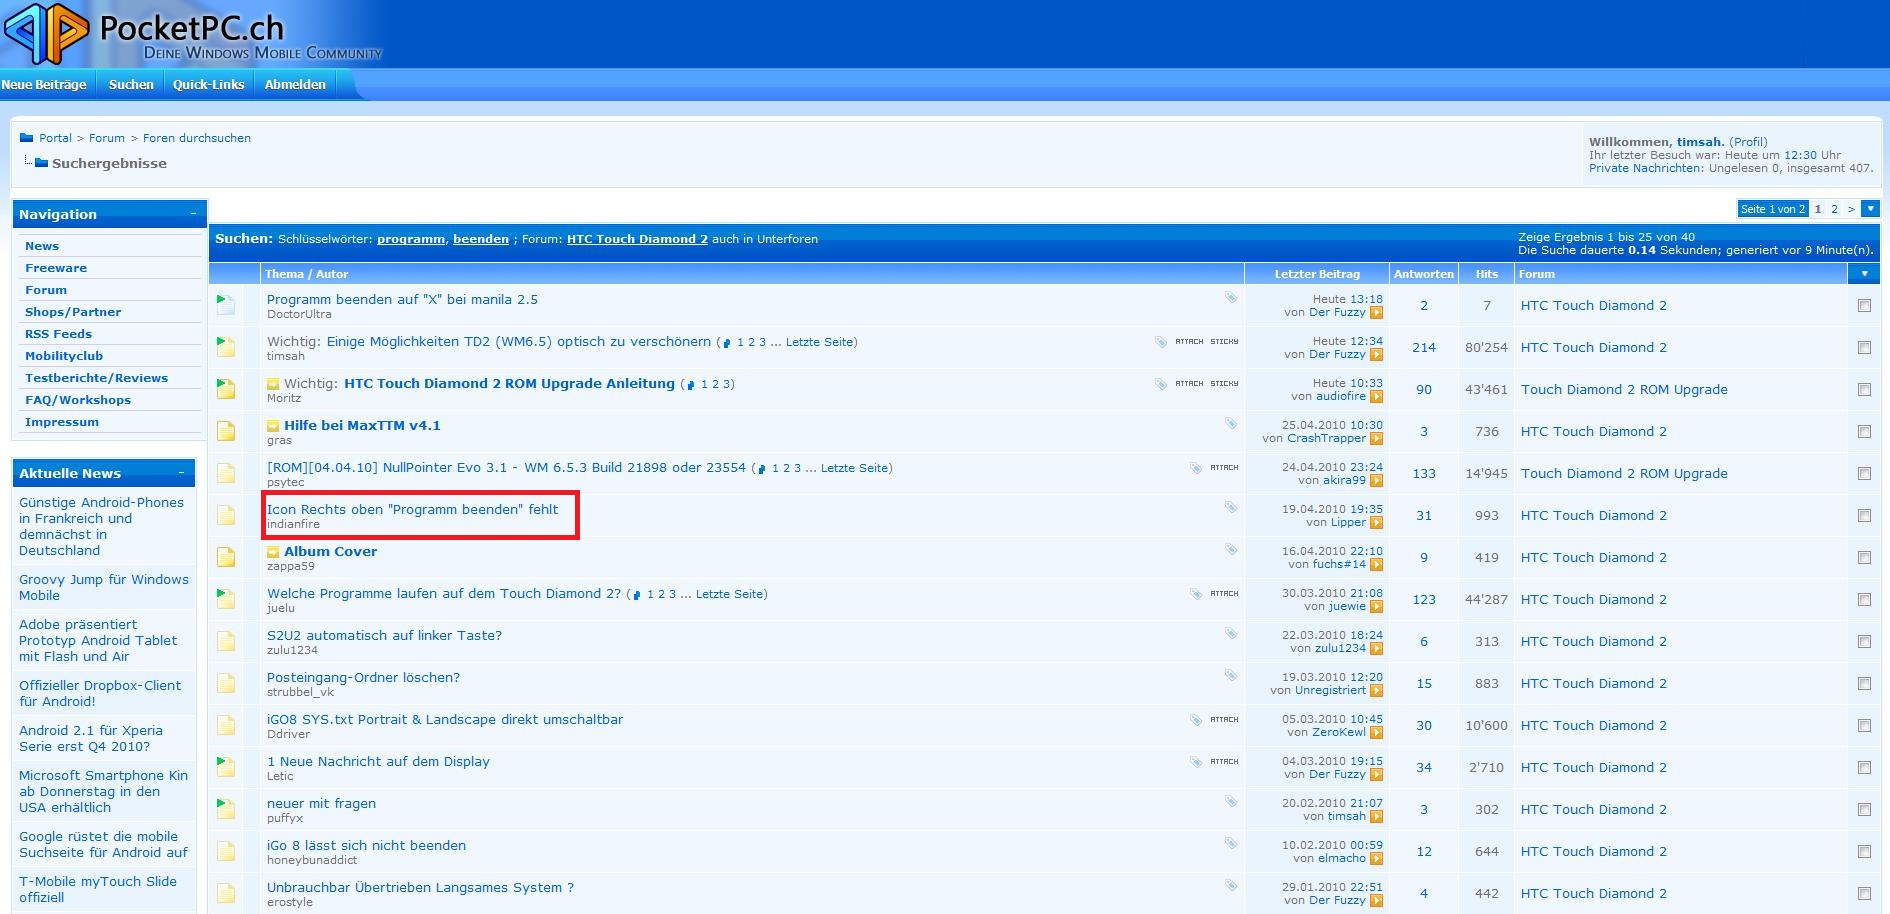This screenshot has height=914, width=1890.
Task: Click reply count 214 for TD2 thread
Action: click(x=1424, y=348)
